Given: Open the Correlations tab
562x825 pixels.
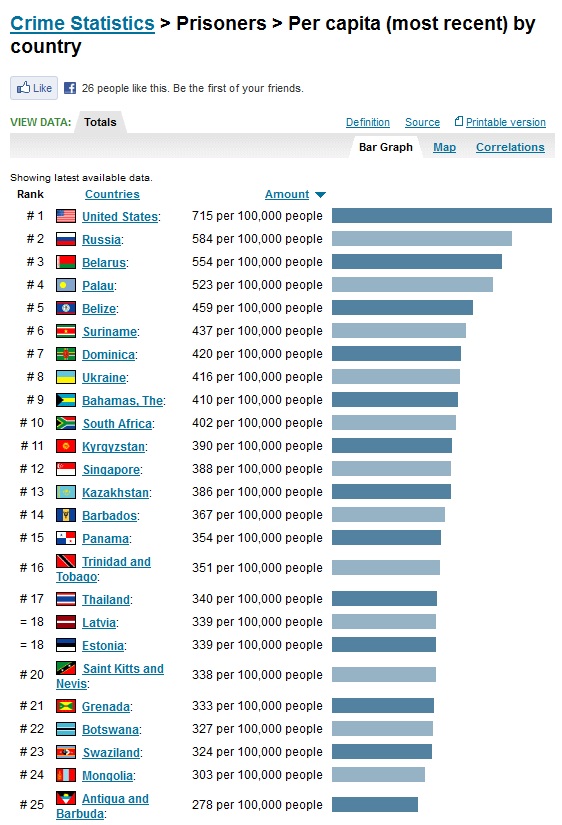Looking at the screenshot, I should 510,147.
